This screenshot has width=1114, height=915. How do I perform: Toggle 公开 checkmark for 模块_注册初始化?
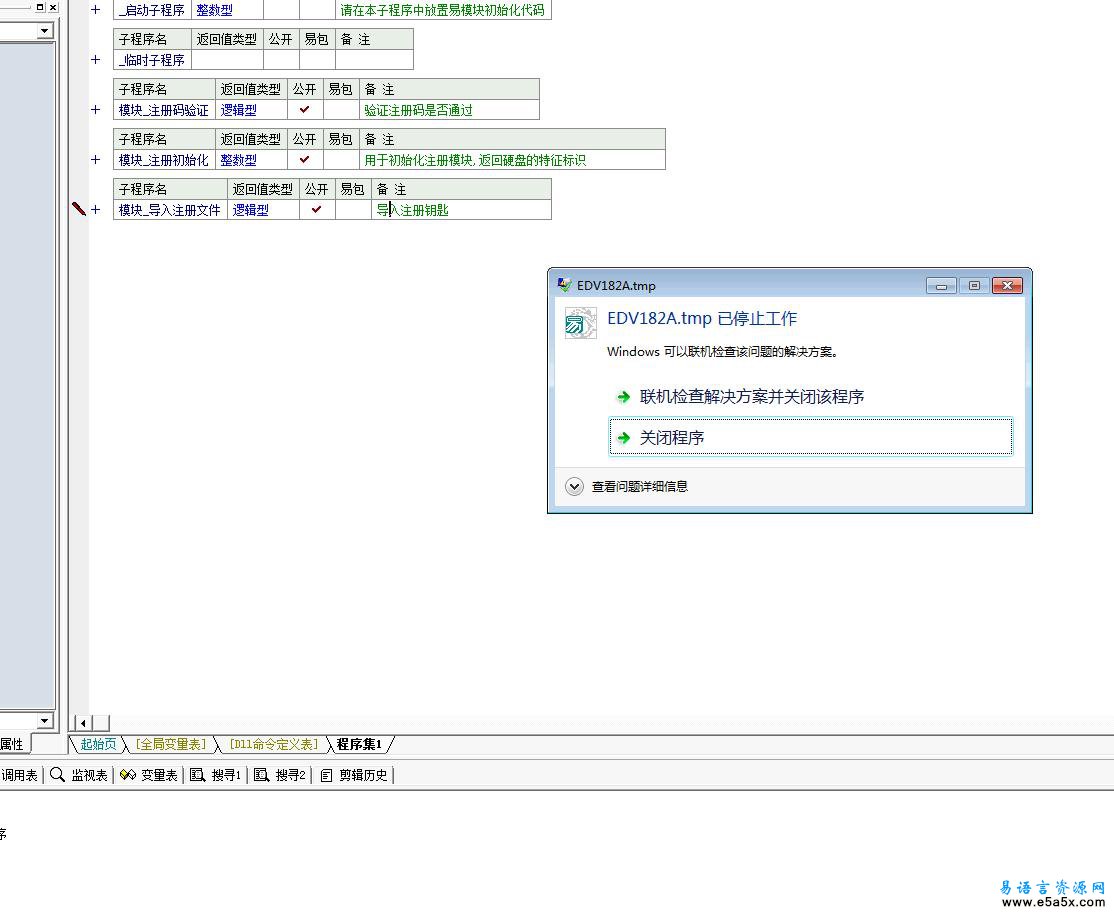pyautogui.click(x=305, y=160)
